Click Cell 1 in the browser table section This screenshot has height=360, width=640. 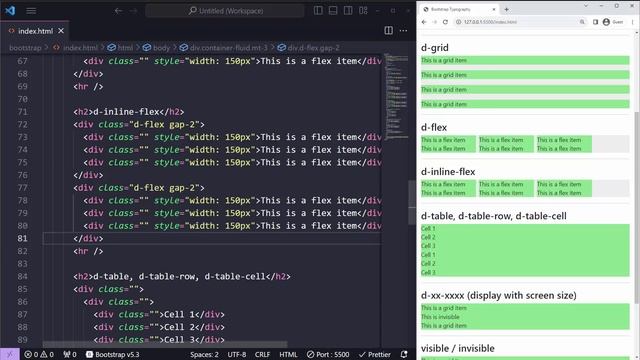428,229
